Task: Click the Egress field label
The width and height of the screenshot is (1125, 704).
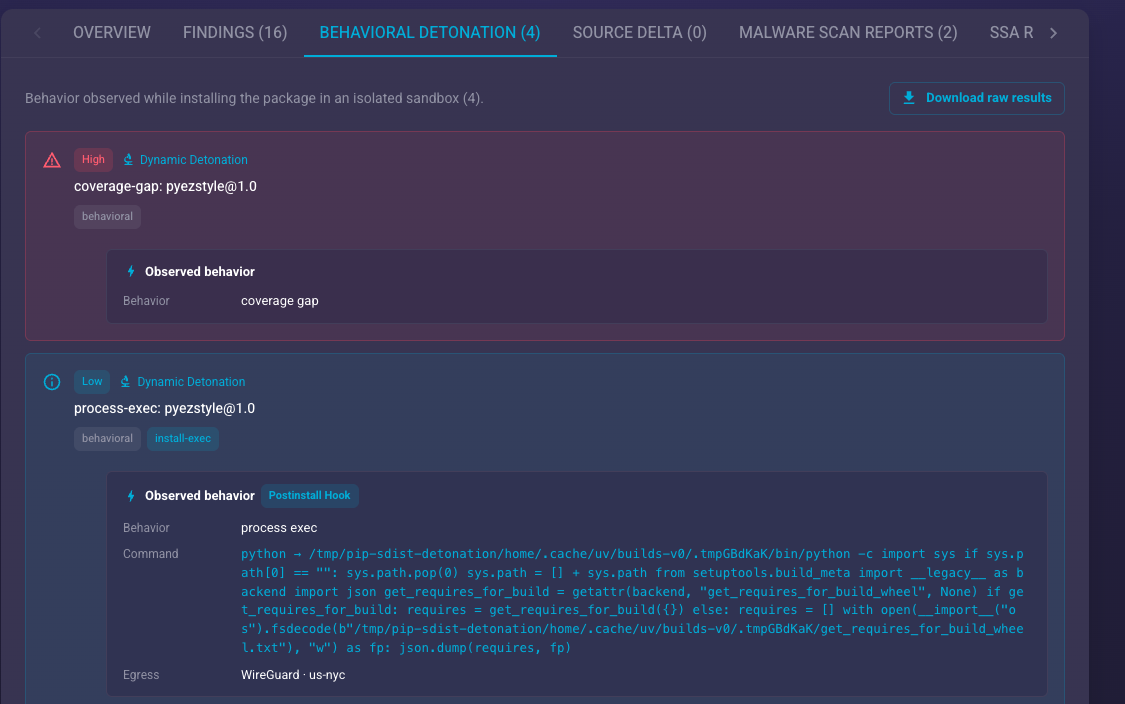Action: click(x=141, y=675)
